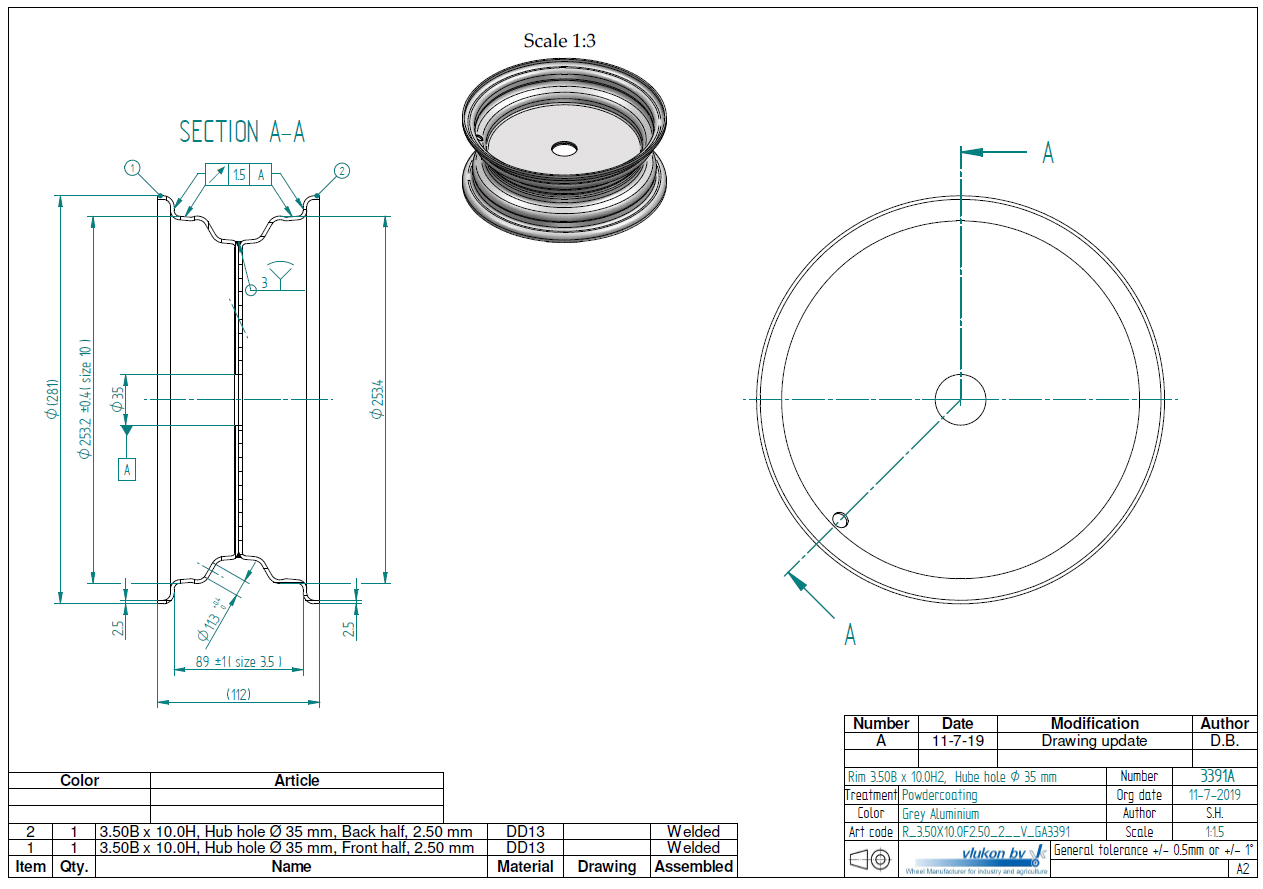Screen dimensions: 1263x889
Task: Click the SECTION A-A title text
Action: (242, 132)
